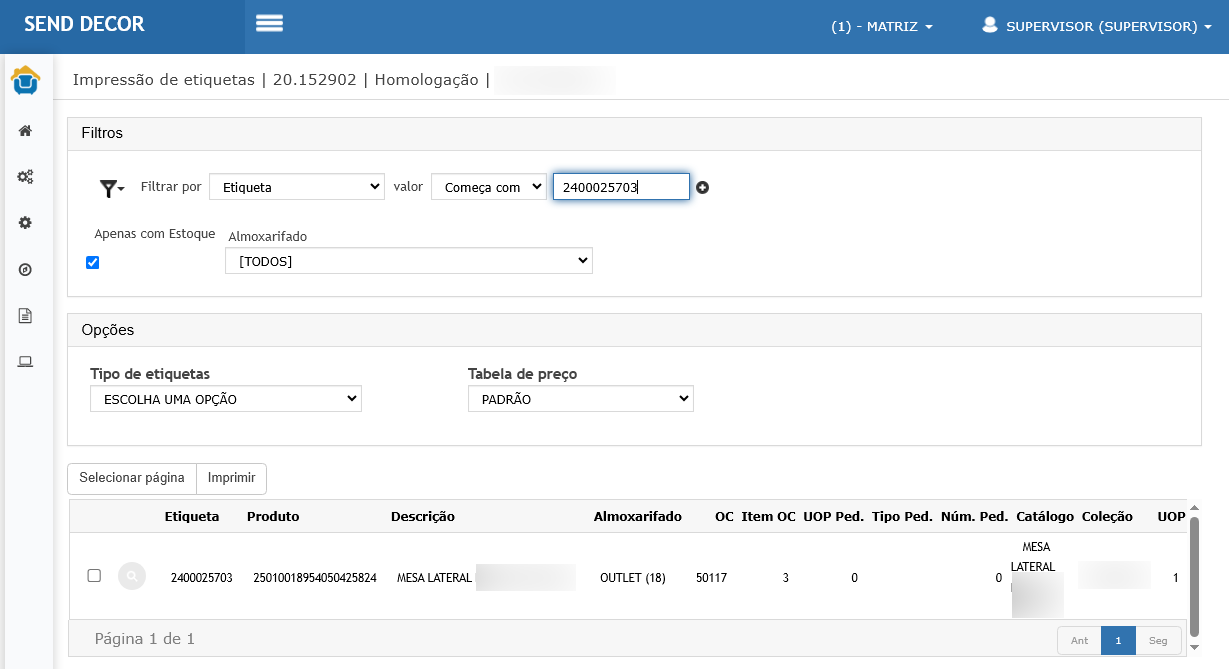Open the (1) - MATRIZ branch menu
1229x669 pixels.
[882, 27]
